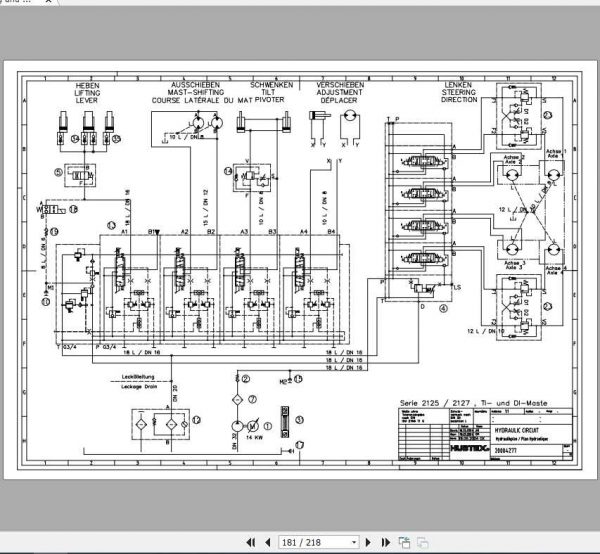Click the 'Serie 2125 / 2127' series text
The image size is (600, 554).
(x=435, y=403)
